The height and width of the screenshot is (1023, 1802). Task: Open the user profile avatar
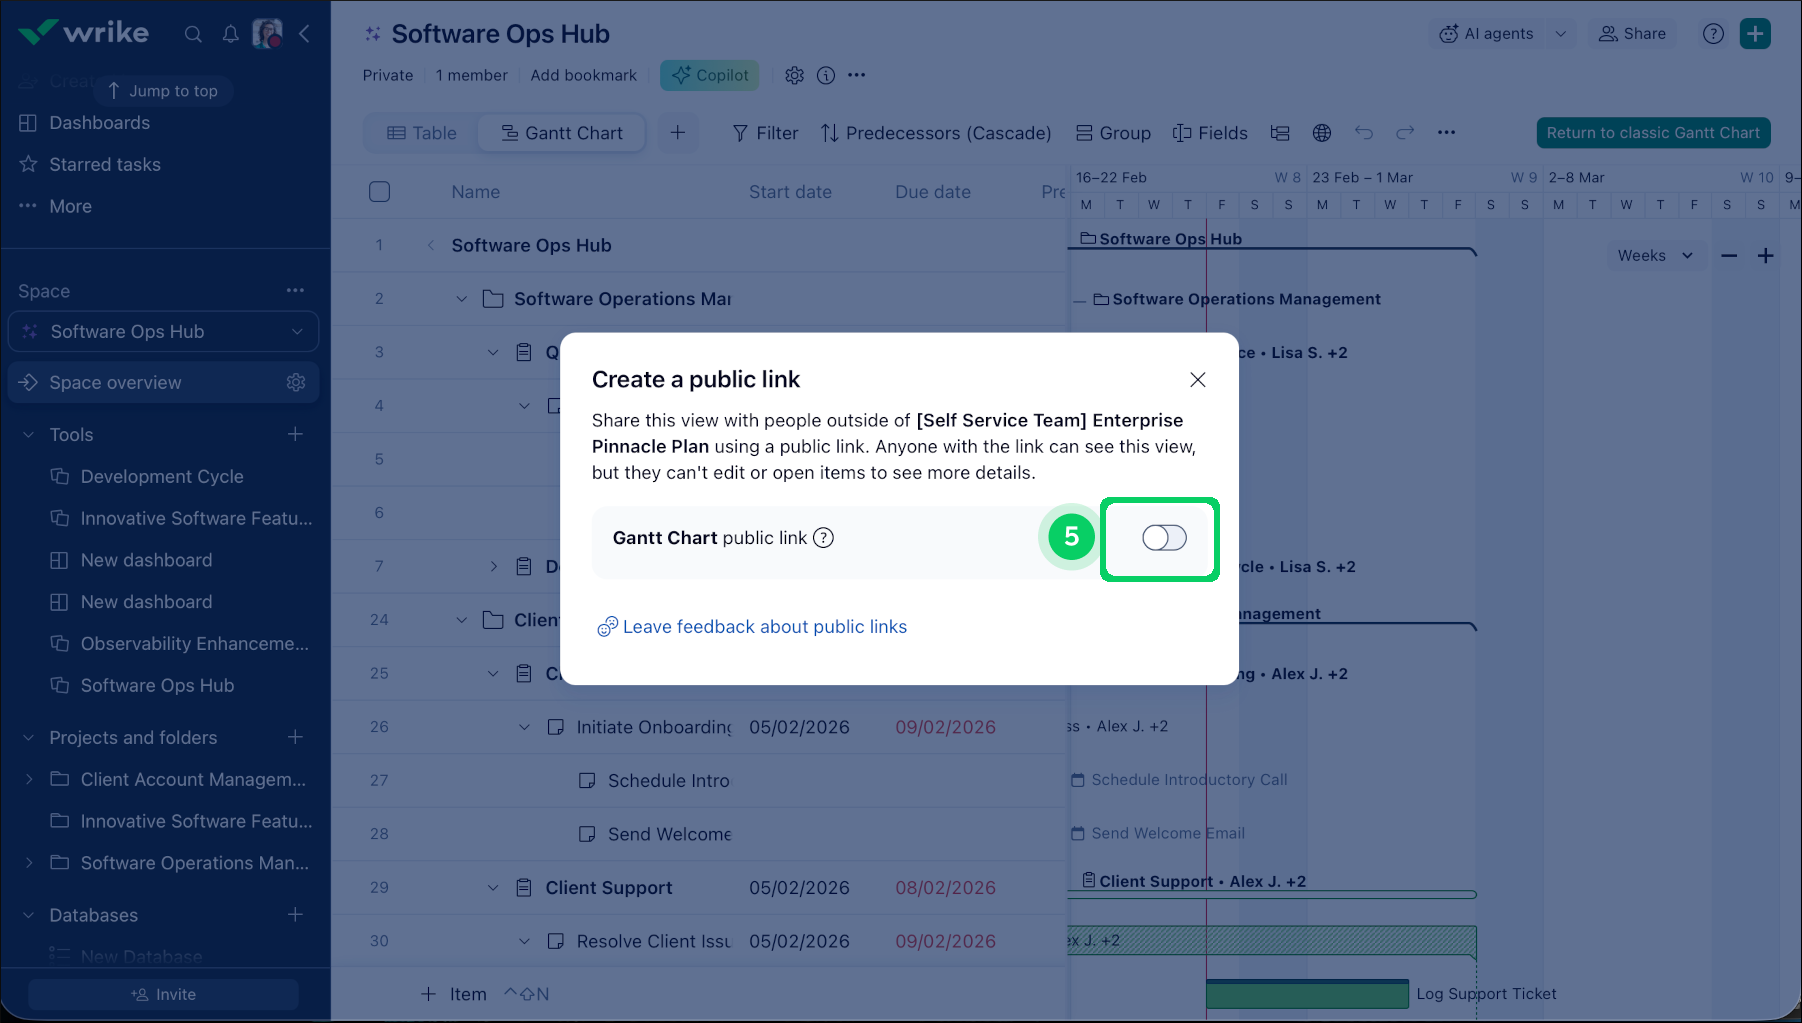click(x=267, y=34)
